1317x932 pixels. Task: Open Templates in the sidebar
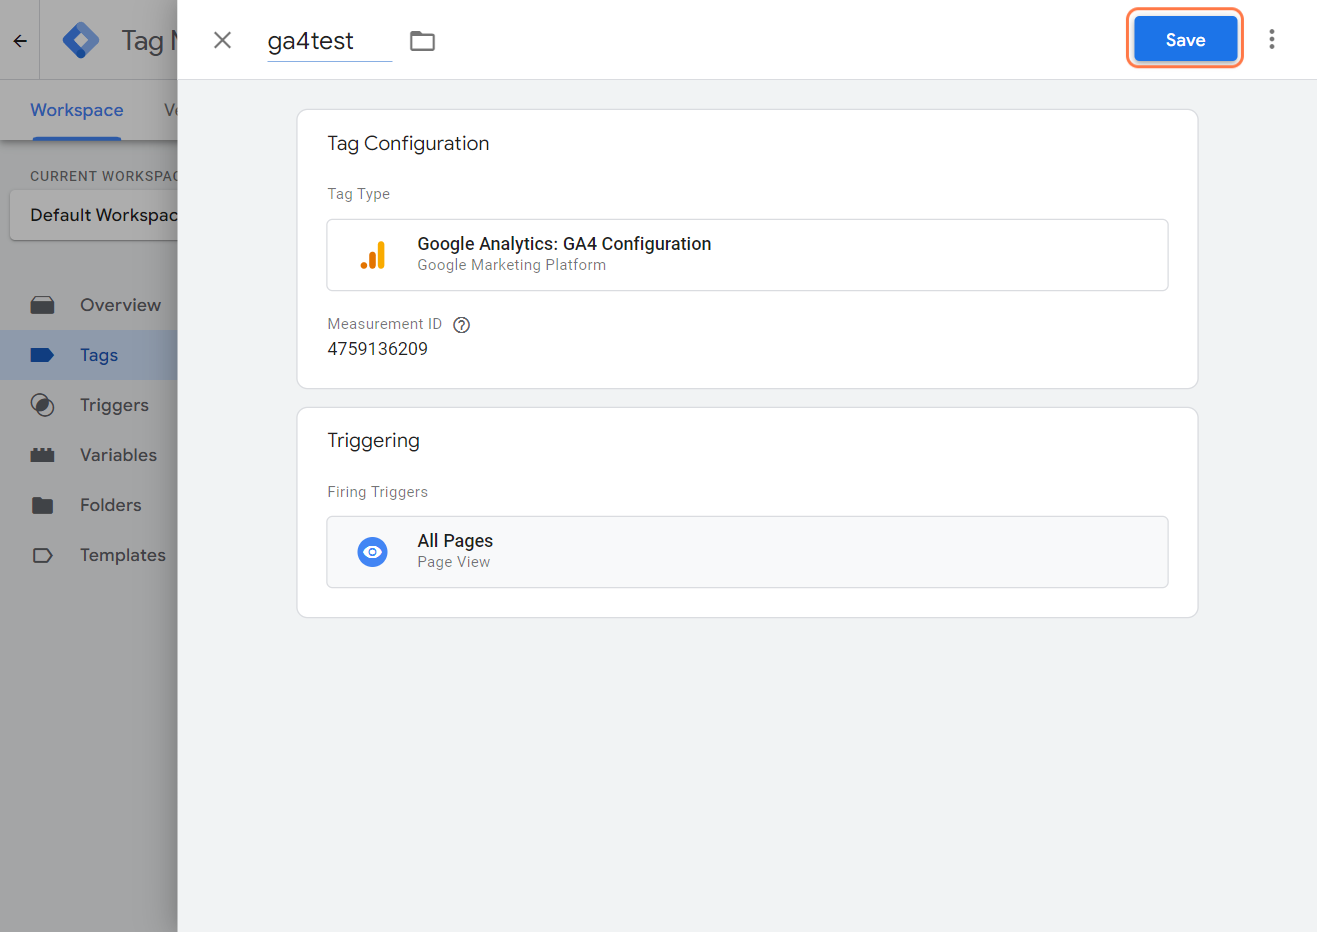[89, 555]
